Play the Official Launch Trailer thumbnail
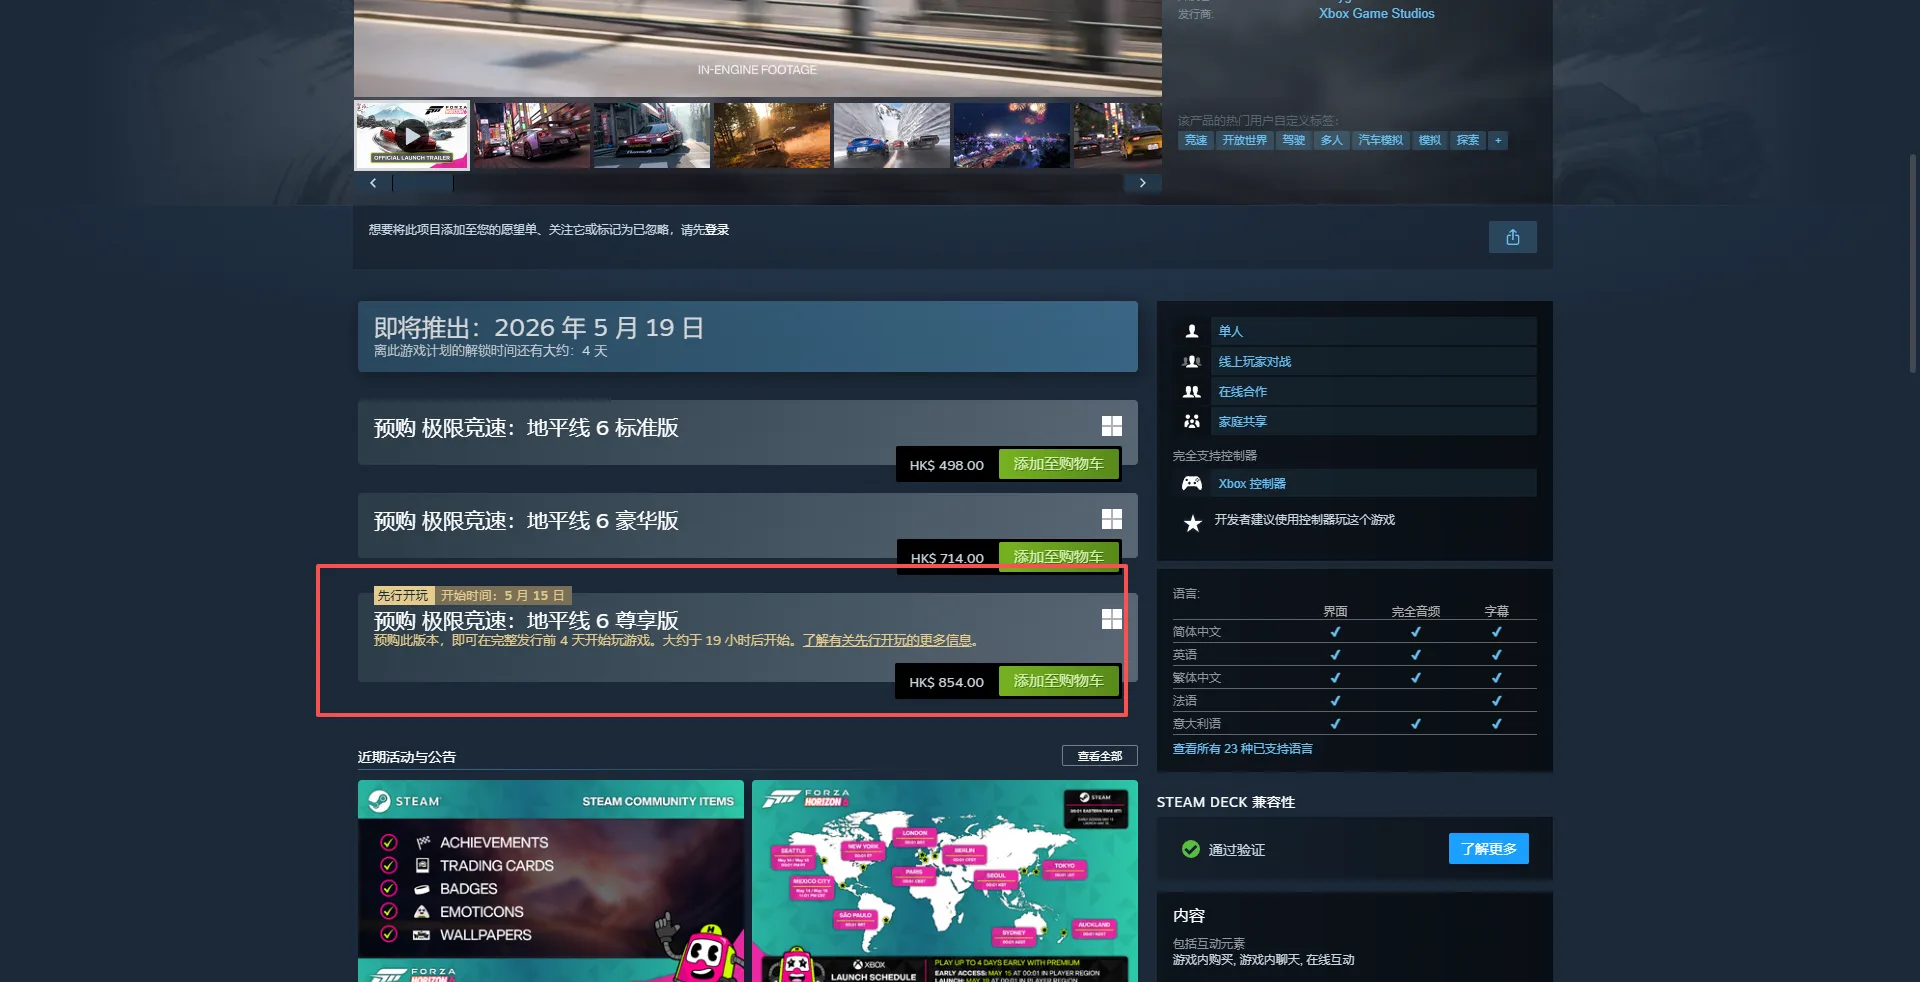The width and height of the screenshot is (1920, 982). click(412, 135)
